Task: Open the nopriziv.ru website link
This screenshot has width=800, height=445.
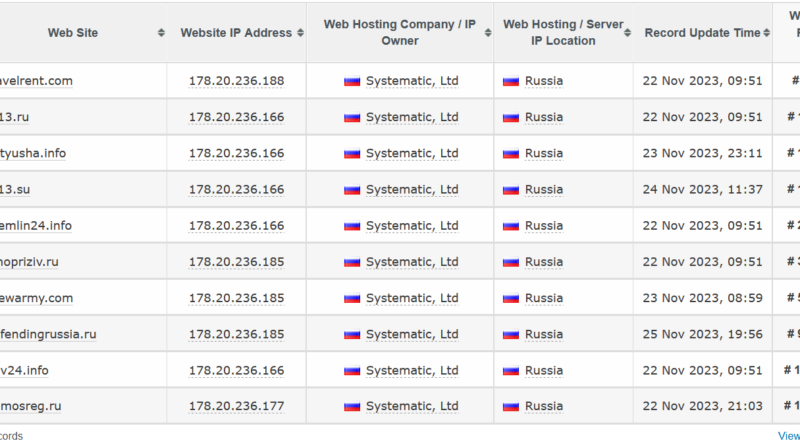Action: tap(29, 262)
